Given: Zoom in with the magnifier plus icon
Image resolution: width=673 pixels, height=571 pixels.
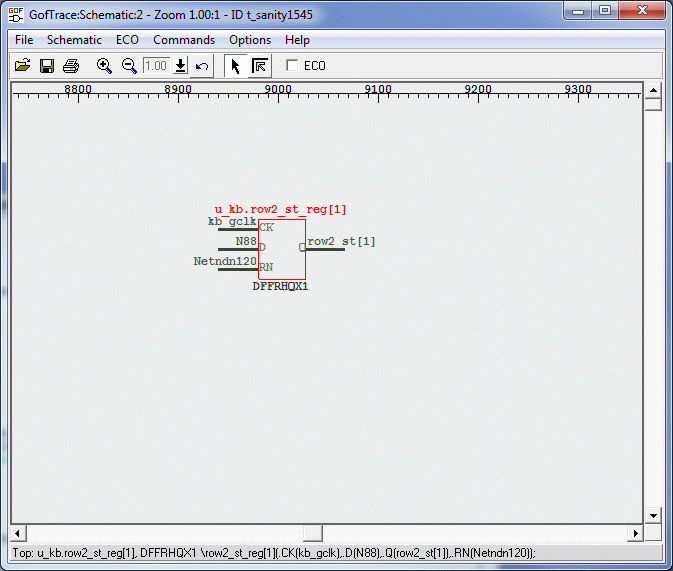Looking at the screenshot, I should (x=104, y=66).
